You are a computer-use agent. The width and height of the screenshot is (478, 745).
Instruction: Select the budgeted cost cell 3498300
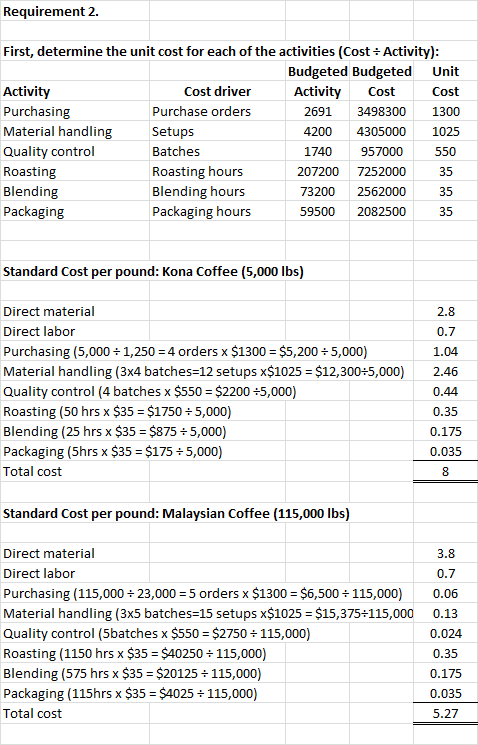tap(381, 111)
